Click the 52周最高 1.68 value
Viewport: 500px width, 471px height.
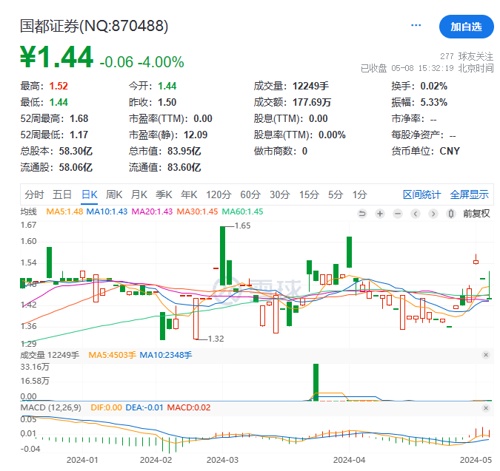[x=79, y=119]
